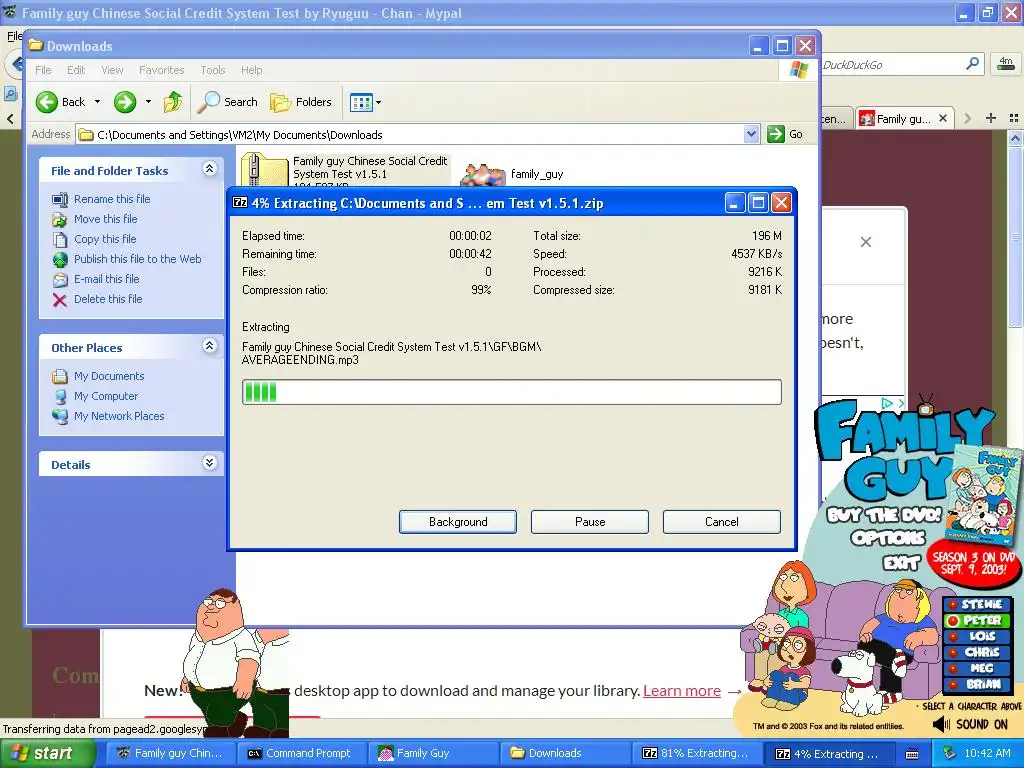Viewport: 1024px width, 768px height.
Task: Open the View menu in Downloads
Action: pos(112,70)
